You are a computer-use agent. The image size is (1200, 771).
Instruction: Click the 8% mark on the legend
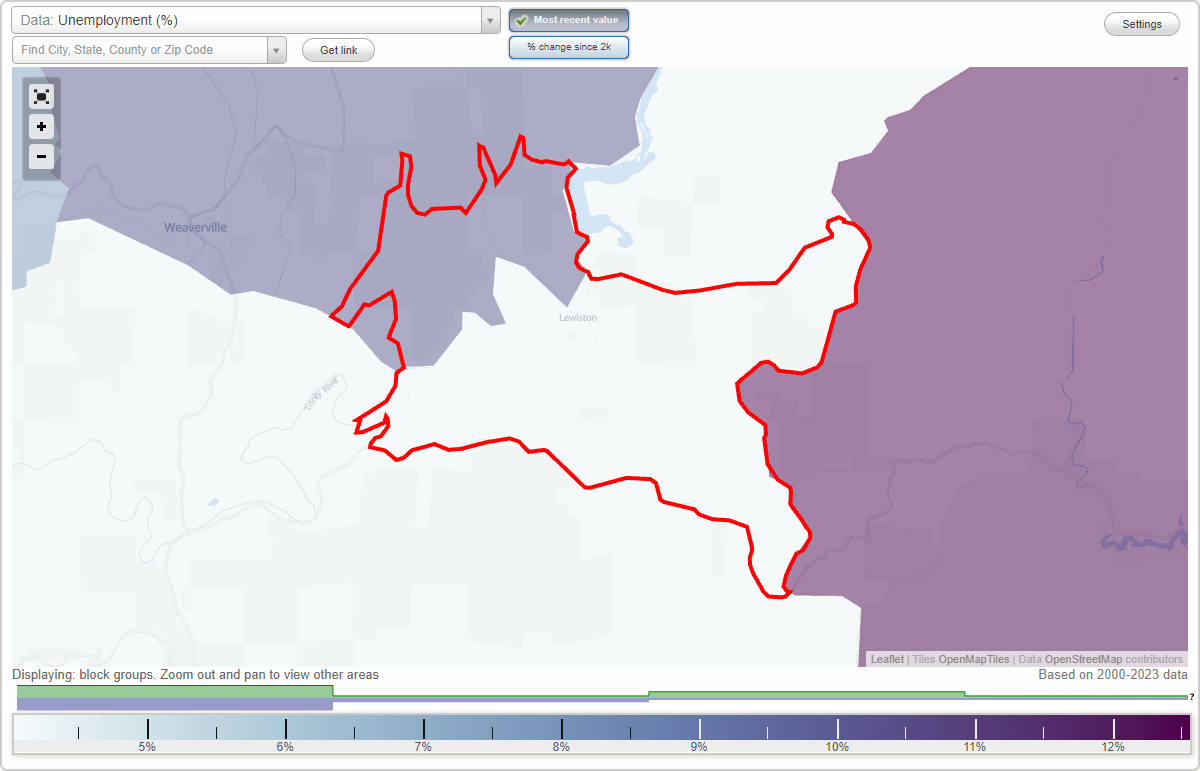(x=561, y=747)
